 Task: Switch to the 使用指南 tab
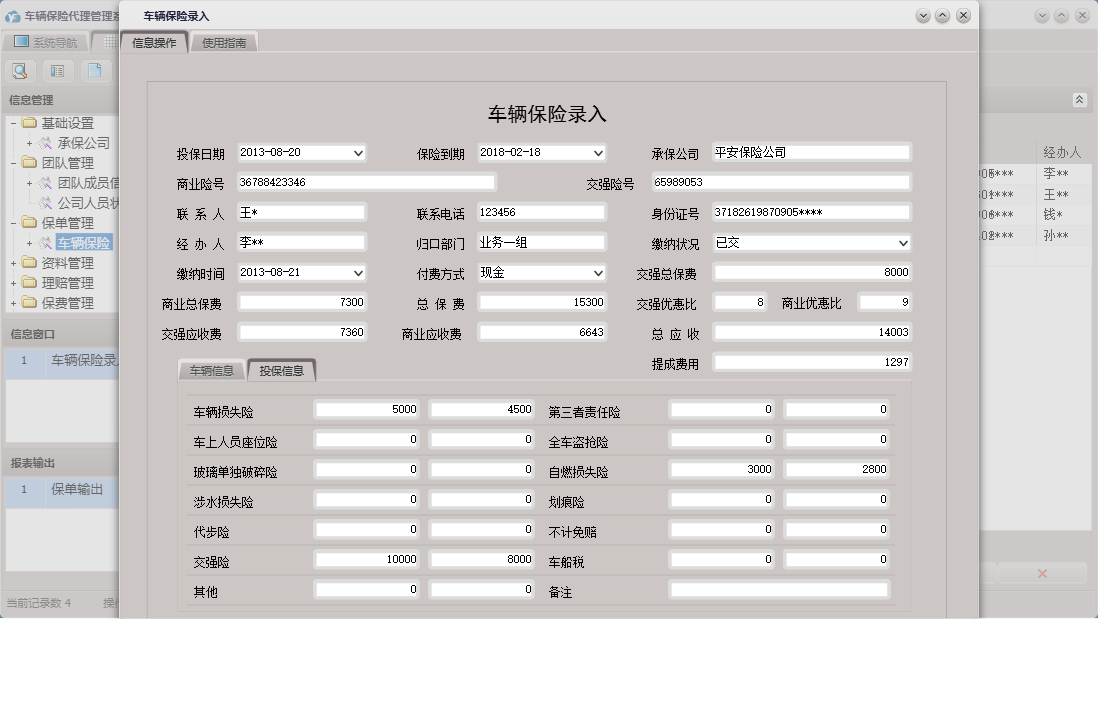[x=224, y=42]
